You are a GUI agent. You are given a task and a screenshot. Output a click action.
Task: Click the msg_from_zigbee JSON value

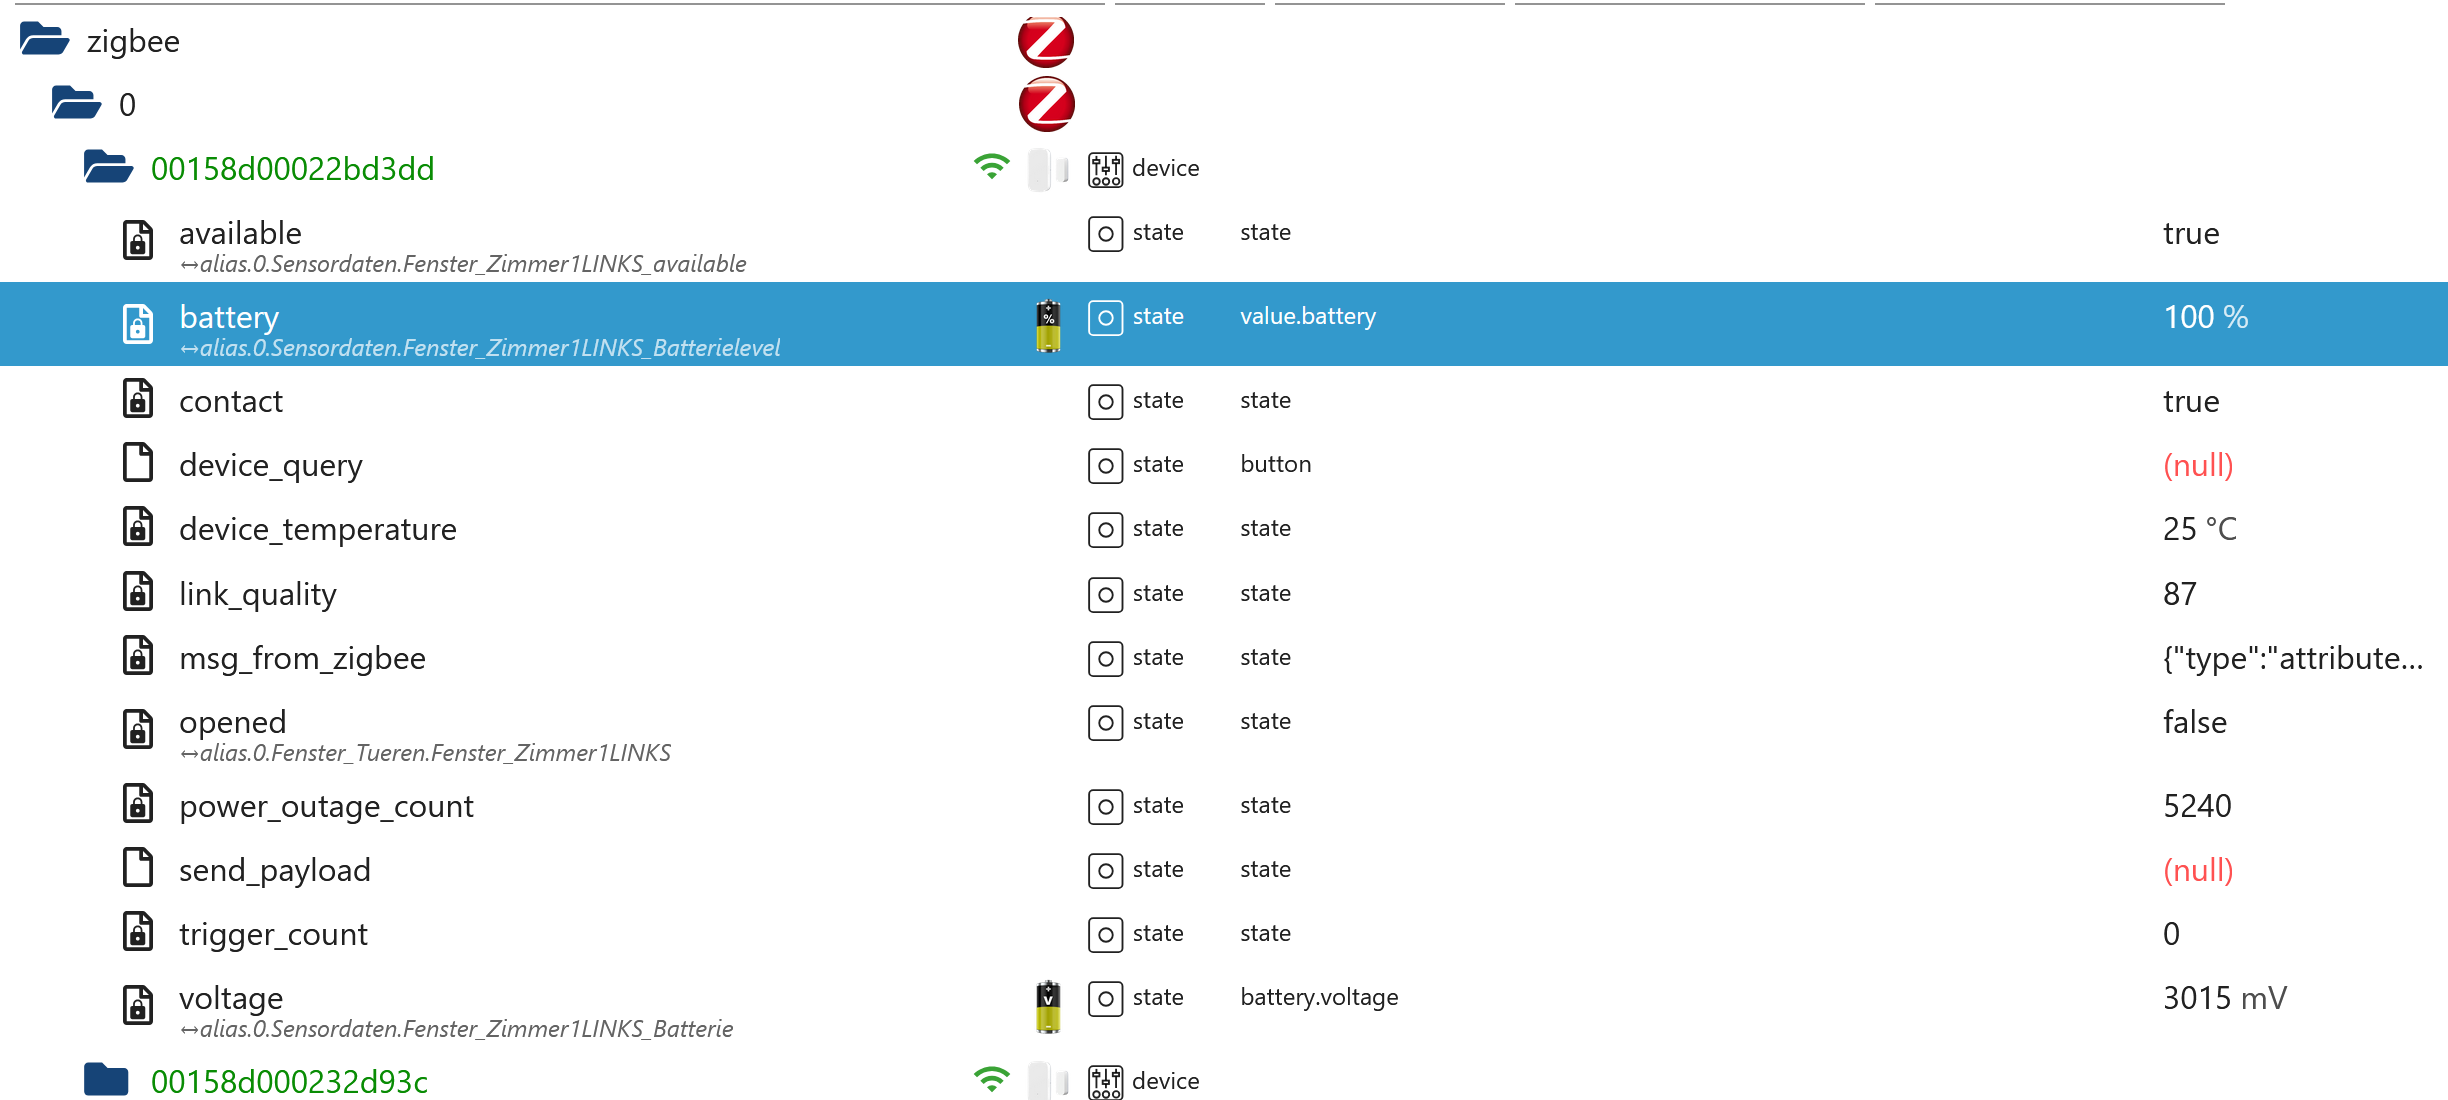pos(2291,658)
